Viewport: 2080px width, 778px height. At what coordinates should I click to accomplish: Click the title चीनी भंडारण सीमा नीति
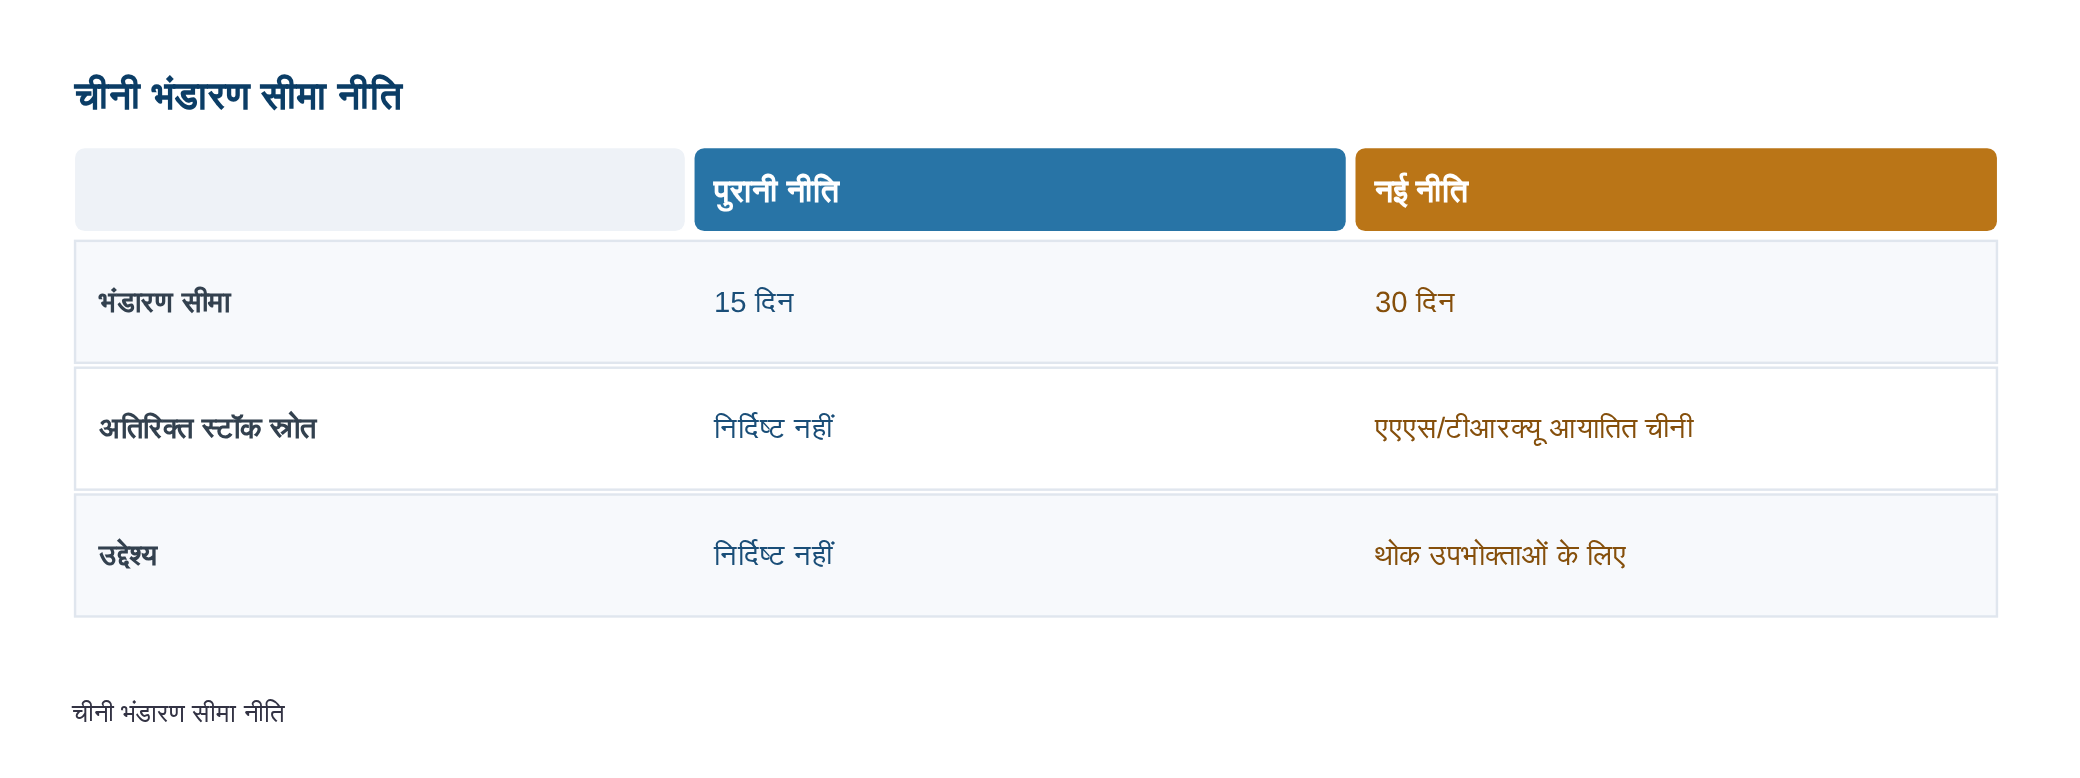click(x=238, y=96)
